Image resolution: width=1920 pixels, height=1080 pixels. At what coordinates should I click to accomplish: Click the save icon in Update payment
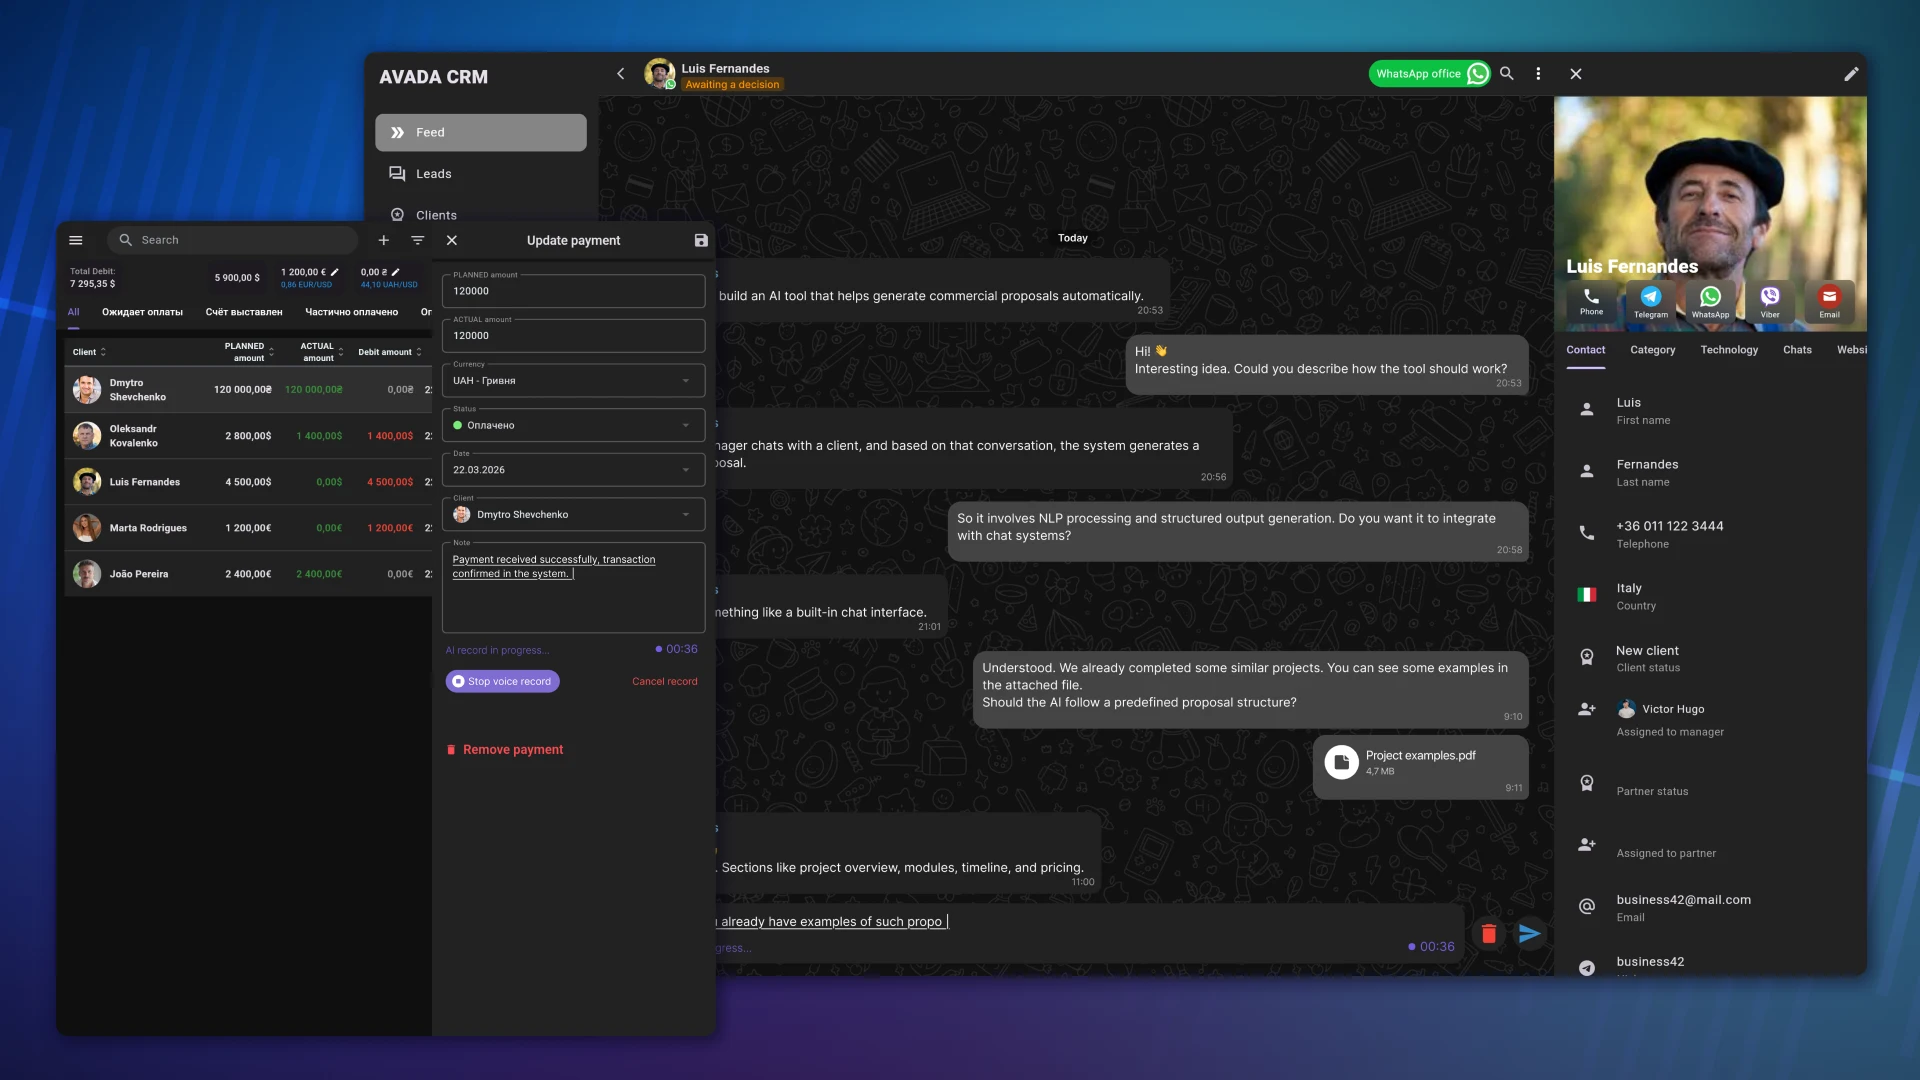pyautogui.click(x=701, y=241)
